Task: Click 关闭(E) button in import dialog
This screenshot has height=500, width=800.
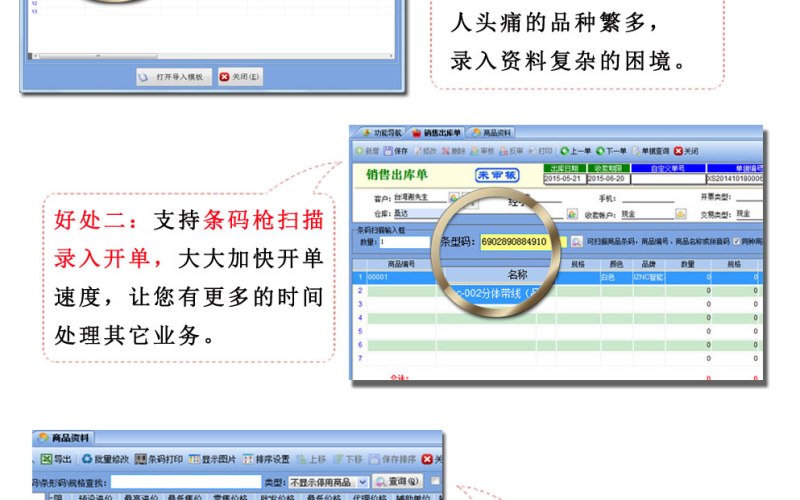Action: [240, 77]
